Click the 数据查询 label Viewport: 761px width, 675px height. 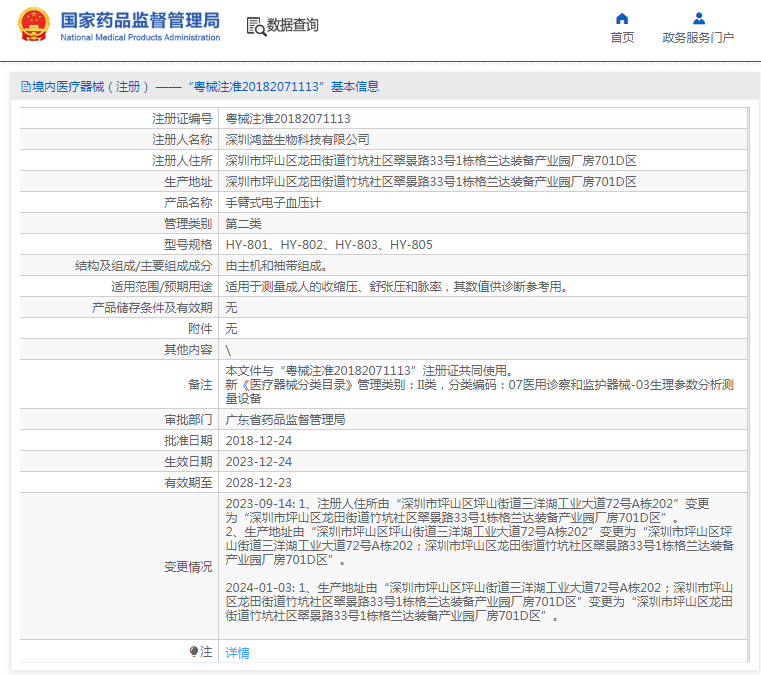(x=293, y=25)
